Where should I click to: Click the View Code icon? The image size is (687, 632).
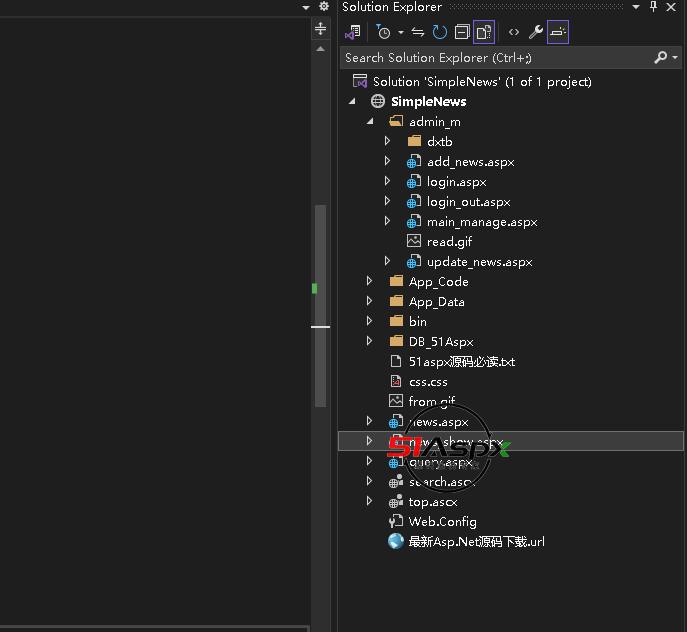coord(513,32)
